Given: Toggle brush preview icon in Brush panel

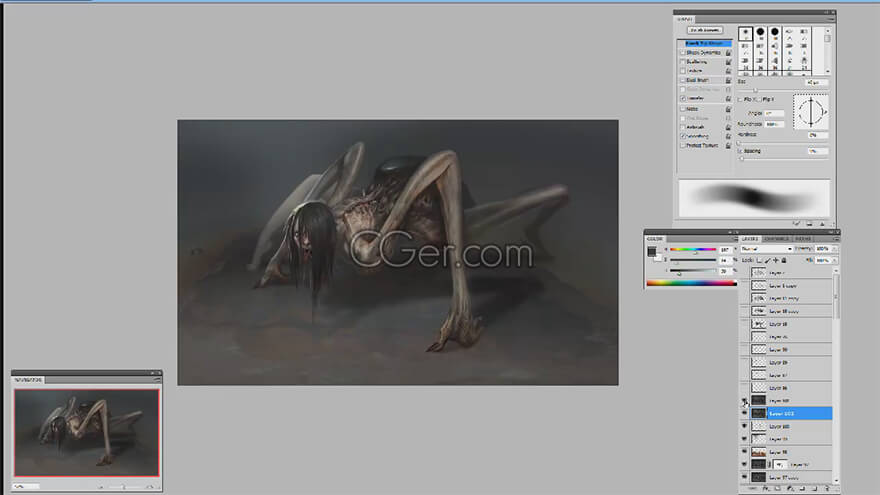Looking at the screenshot, I should [796, 223].
